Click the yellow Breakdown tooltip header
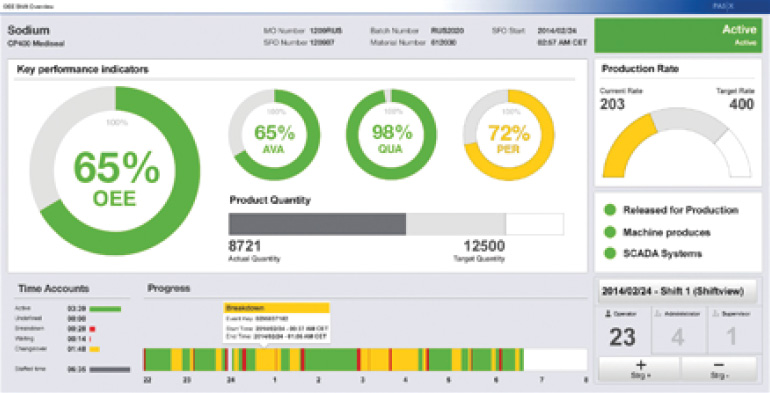Image resolution: width=770 pixels, height=393 pixels. coord(276,308)
